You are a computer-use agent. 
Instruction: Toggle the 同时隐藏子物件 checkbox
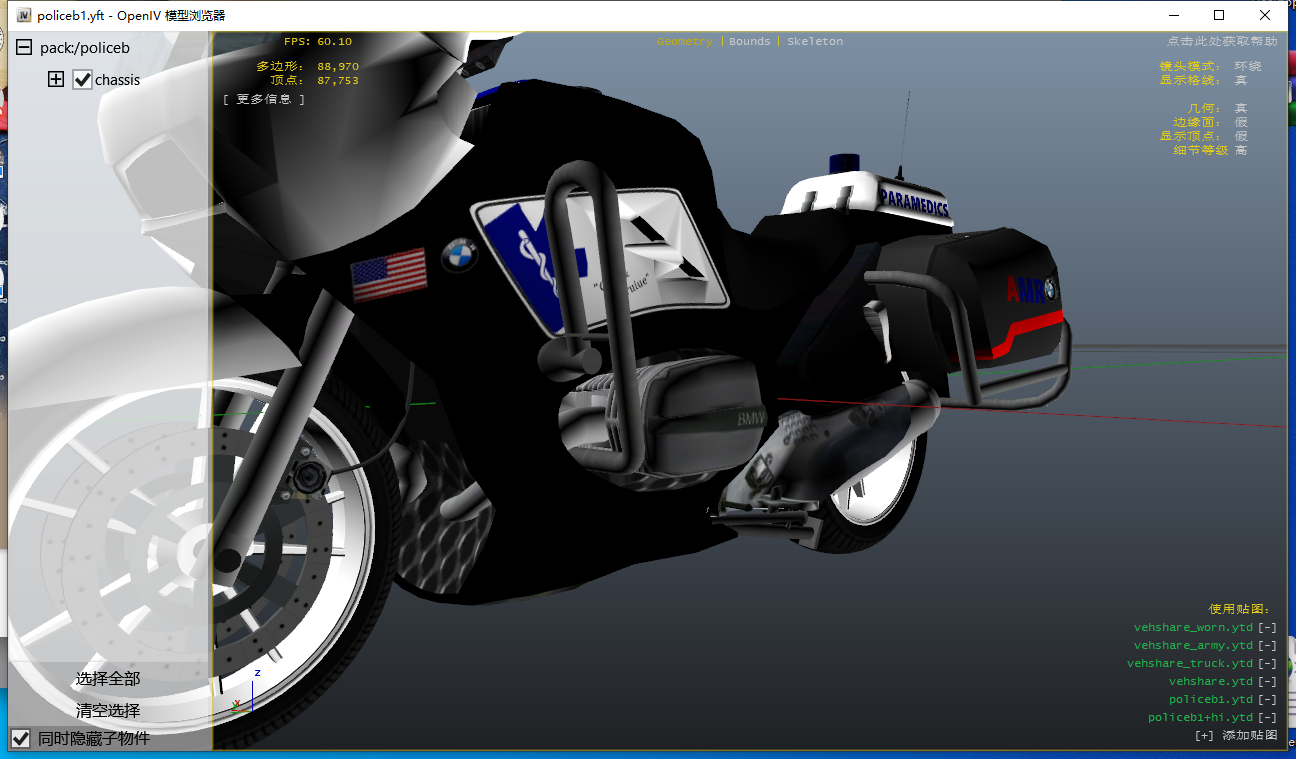click(20, 739)
